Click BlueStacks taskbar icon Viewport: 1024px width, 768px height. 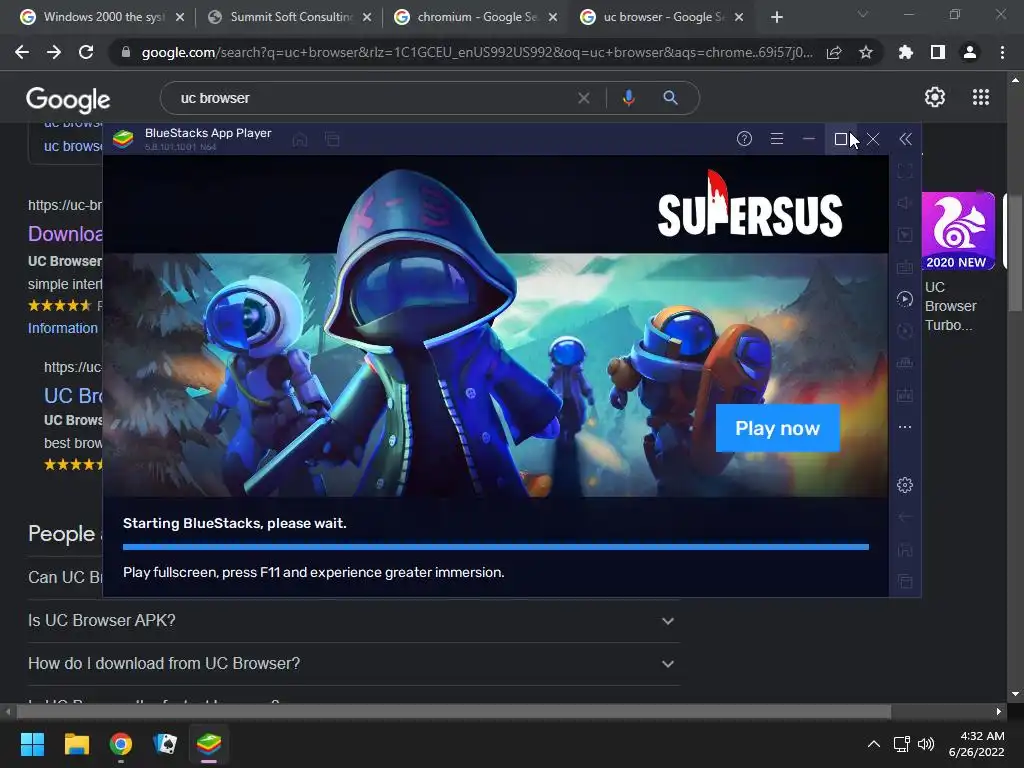point(209,744)
